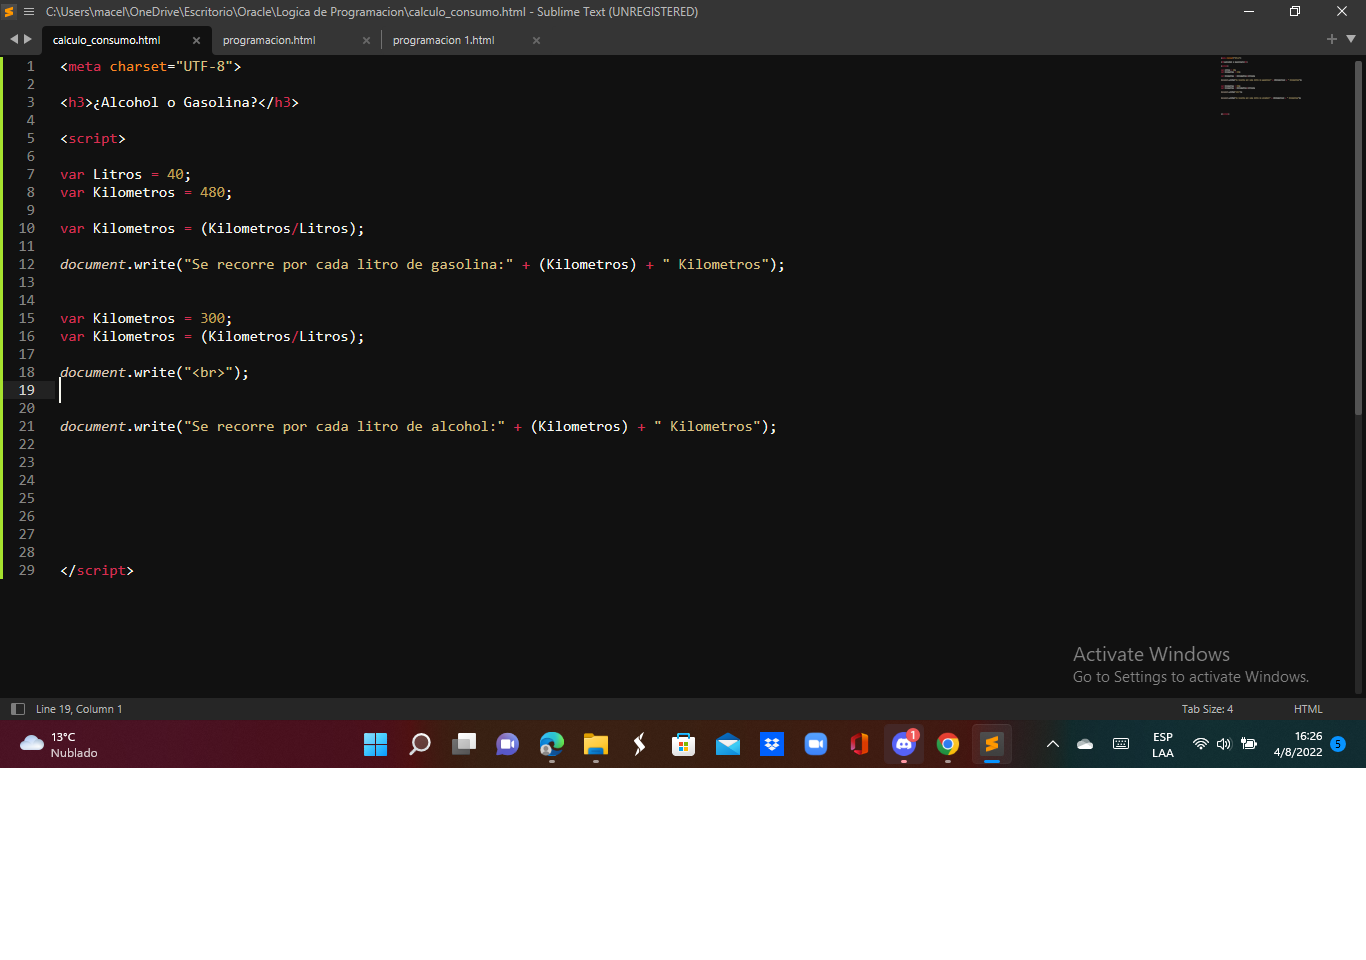Open the notification badge showing 5
The width and height of the screenshot is (1366, 960).
tap(1338, 744)
